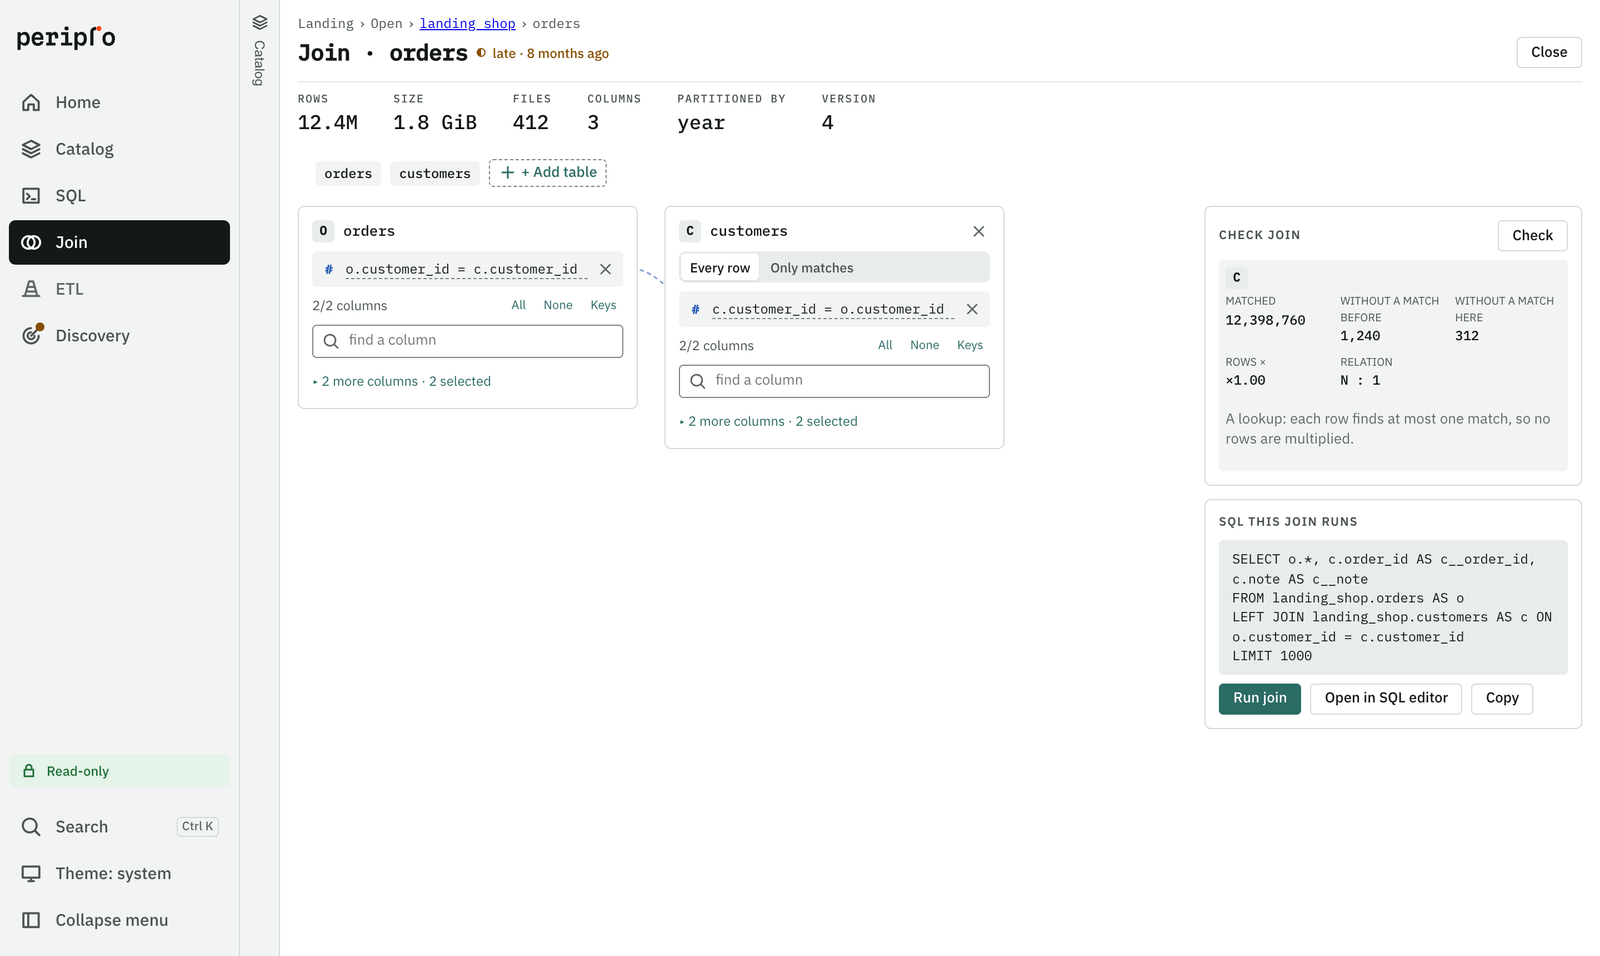The width and height of the screenshot is (1600, 956).
Task: Expand 2 more columns in customers card
Action: pyautogui.click(x=768, y=421)
